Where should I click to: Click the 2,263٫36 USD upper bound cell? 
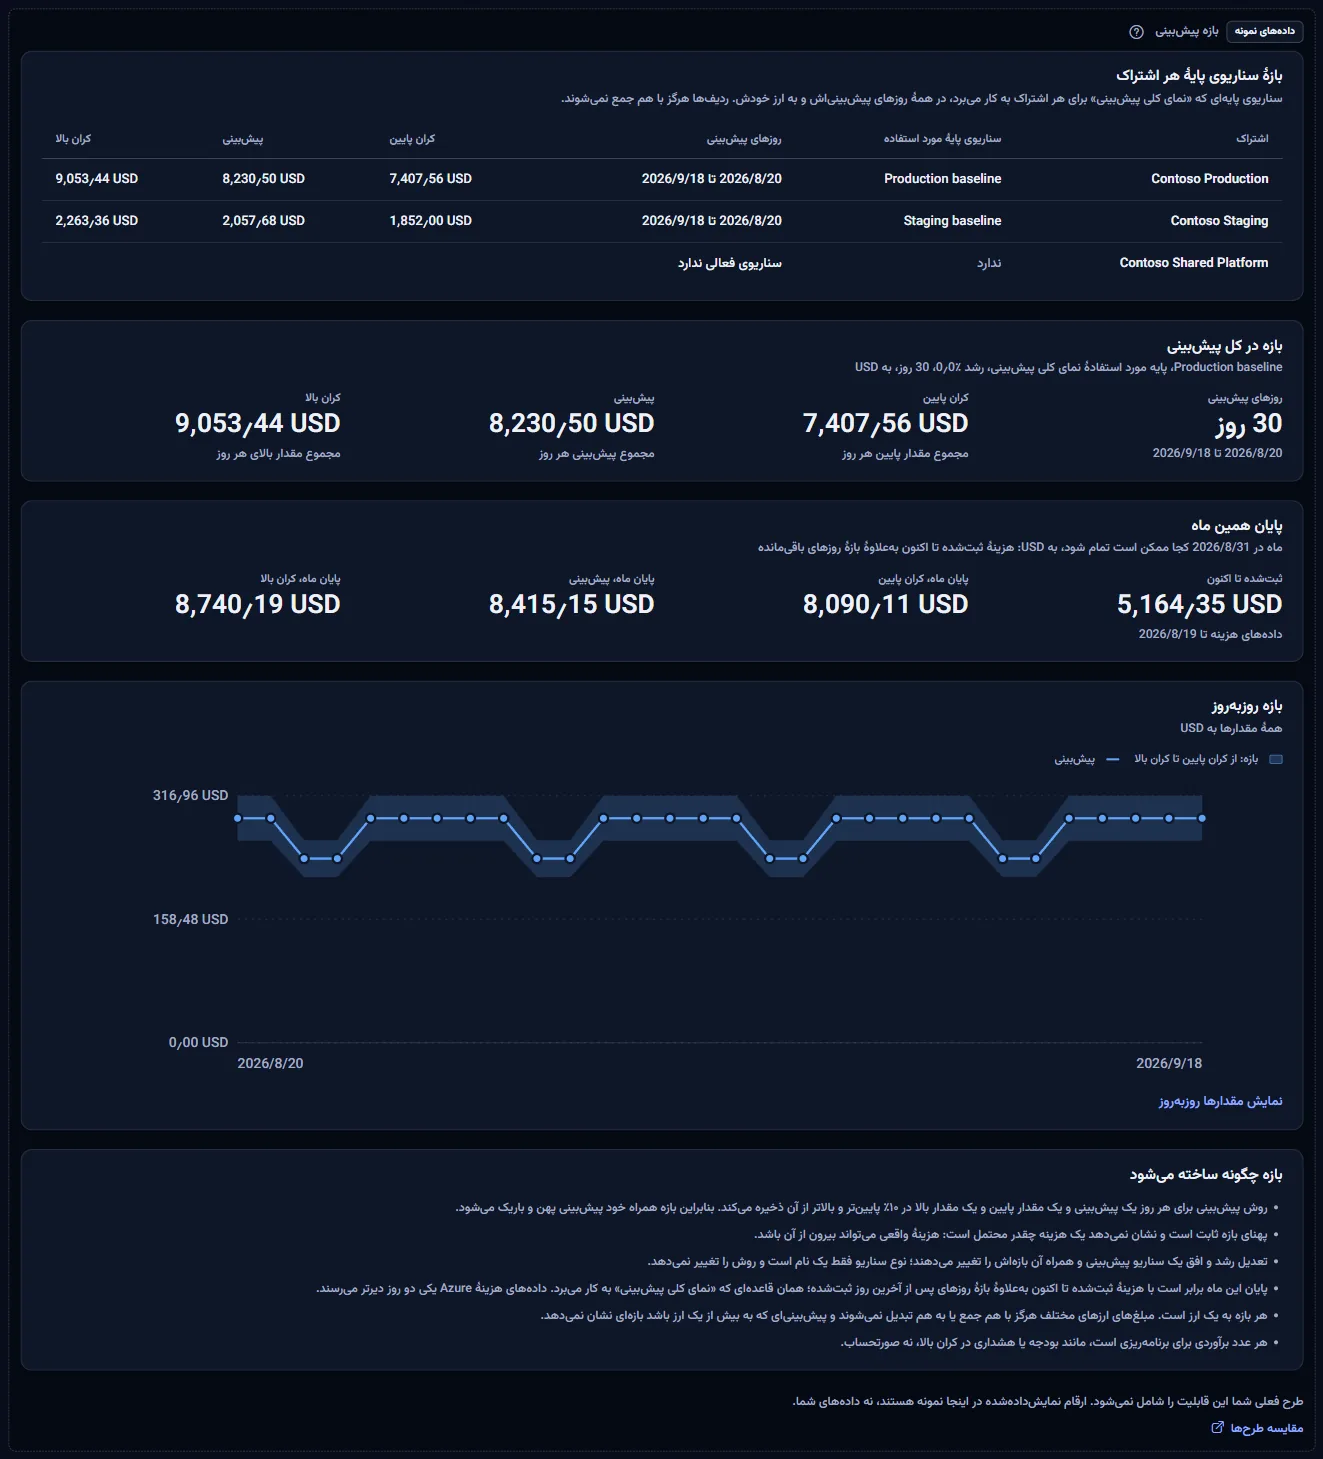96,221
